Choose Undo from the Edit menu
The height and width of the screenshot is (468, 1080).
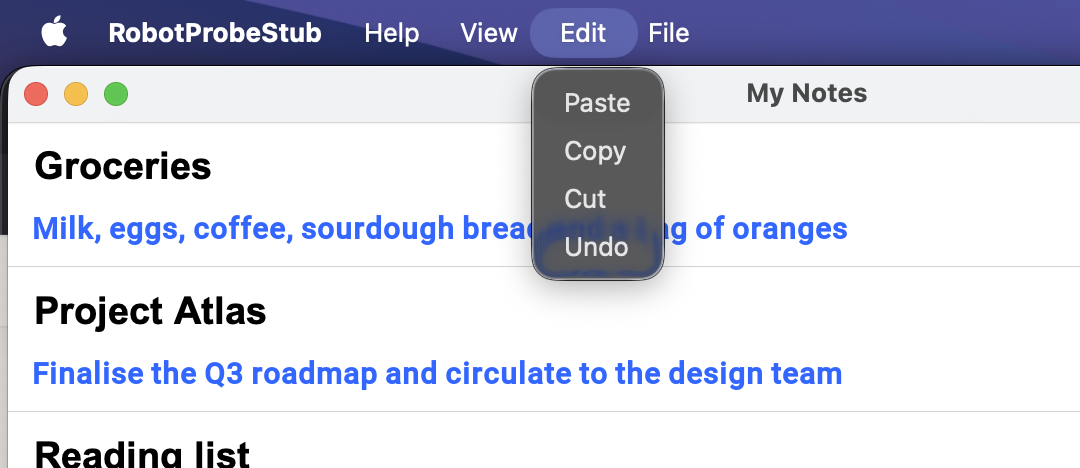pyautogui.click(x=597, y=247)
